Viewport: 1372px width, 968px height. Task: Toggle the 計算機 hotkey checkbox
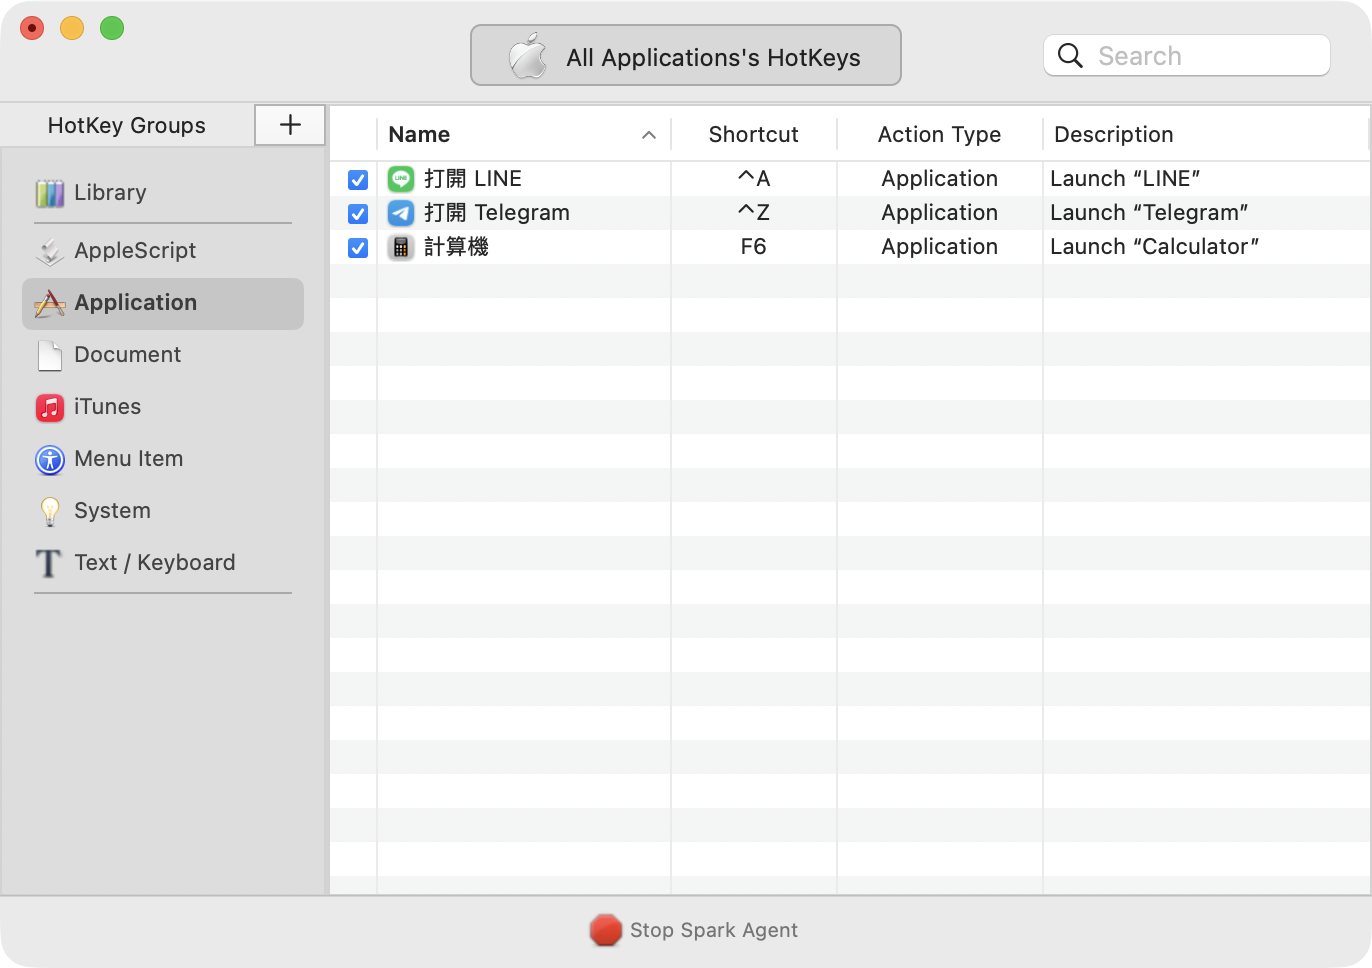[x=358, y=248]
